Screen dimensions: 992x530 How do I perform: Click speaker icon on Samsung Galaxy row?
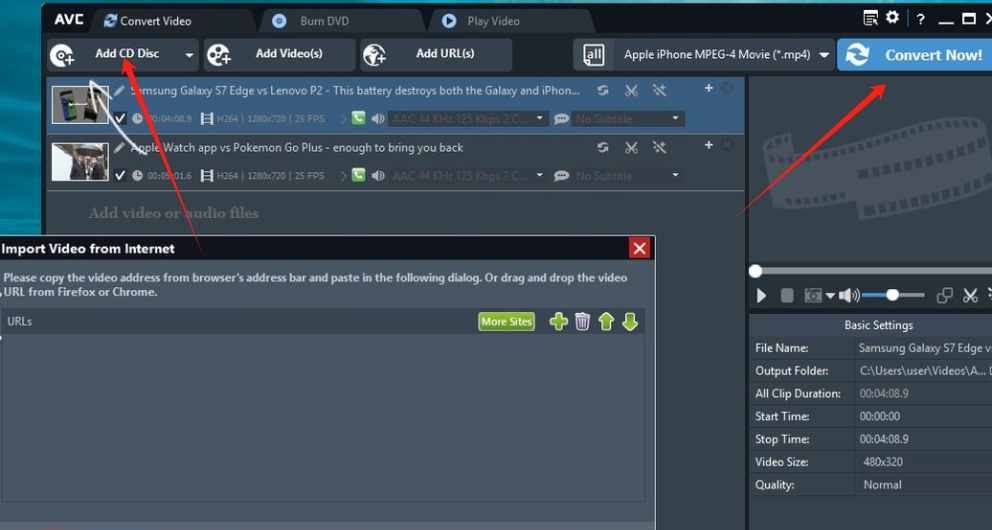pos(378,119)
